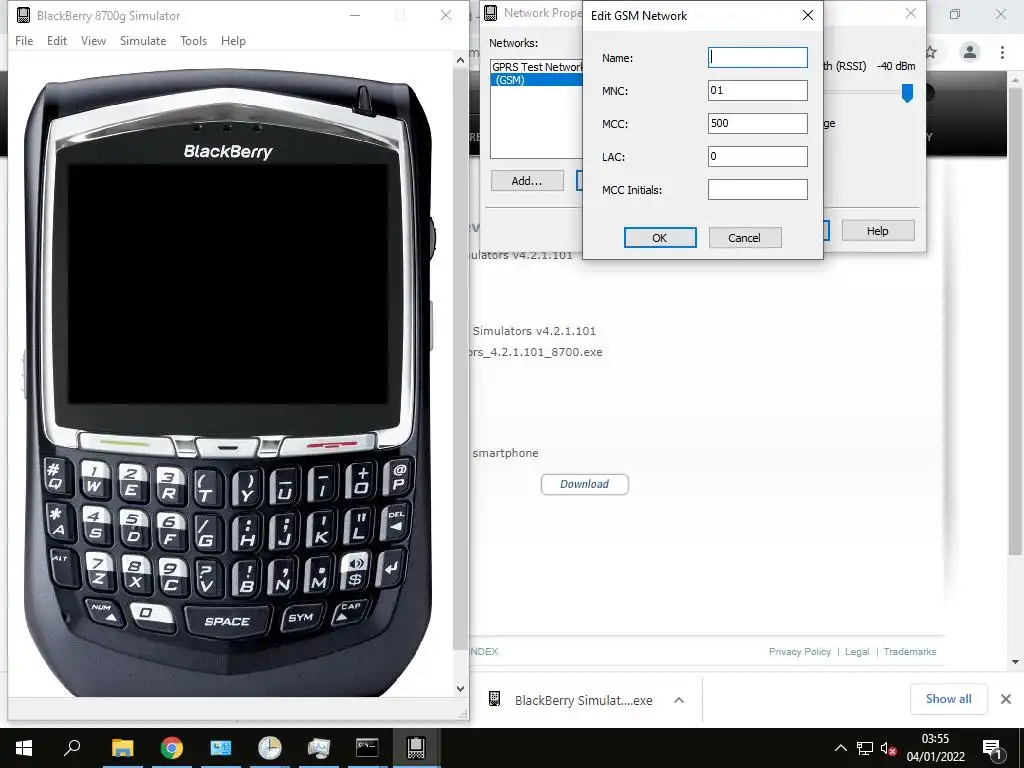The width and height of the screenshot is (1024, 768).
Task: Click Show all downloads
Action: [x=948, y=699]
